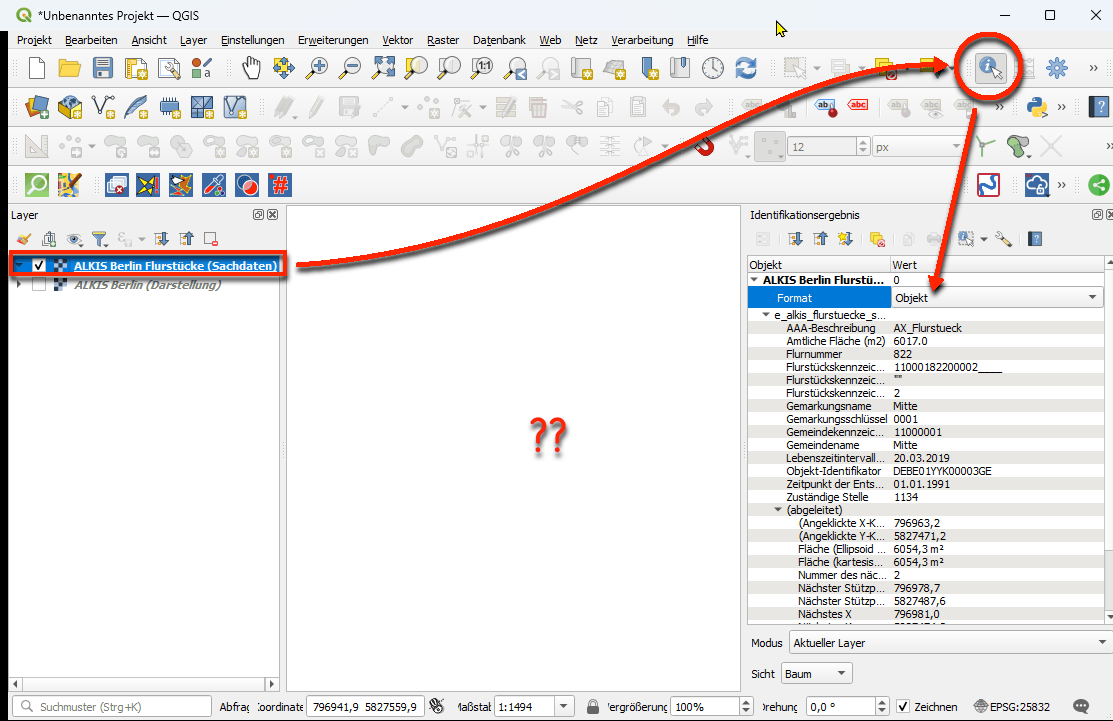Select the Pan Map hand tool
This screenshot has height=721, width=1113.
point(252,68)
